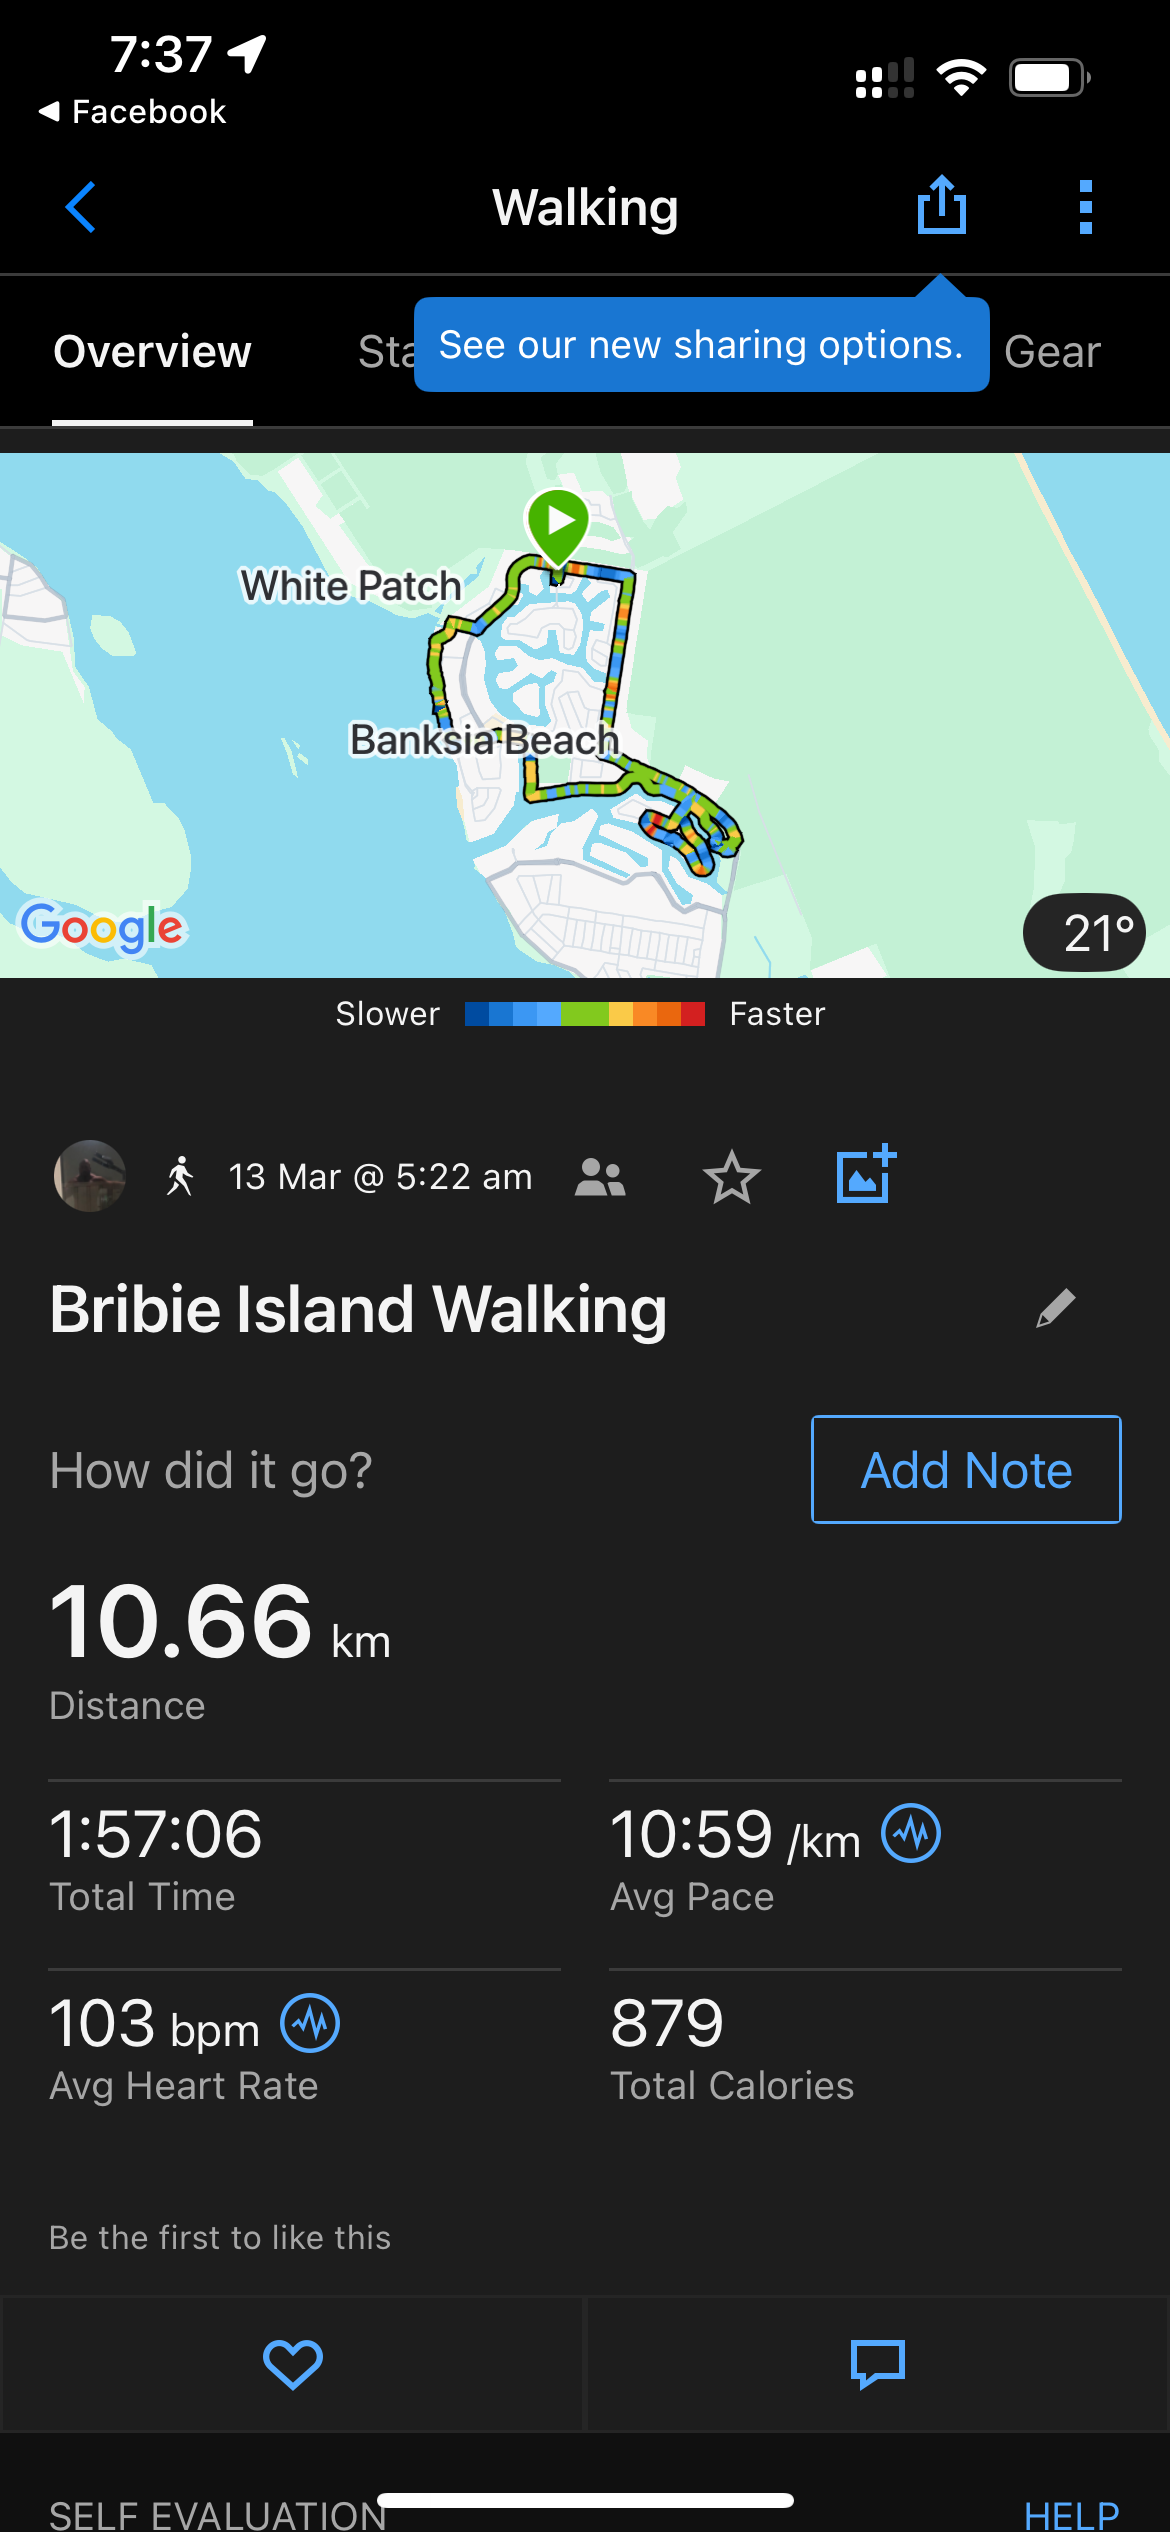The width and height of the screenshot is (1170, 2532).
Task: Edit activity name with pencil icon
Action: 1055,1308
